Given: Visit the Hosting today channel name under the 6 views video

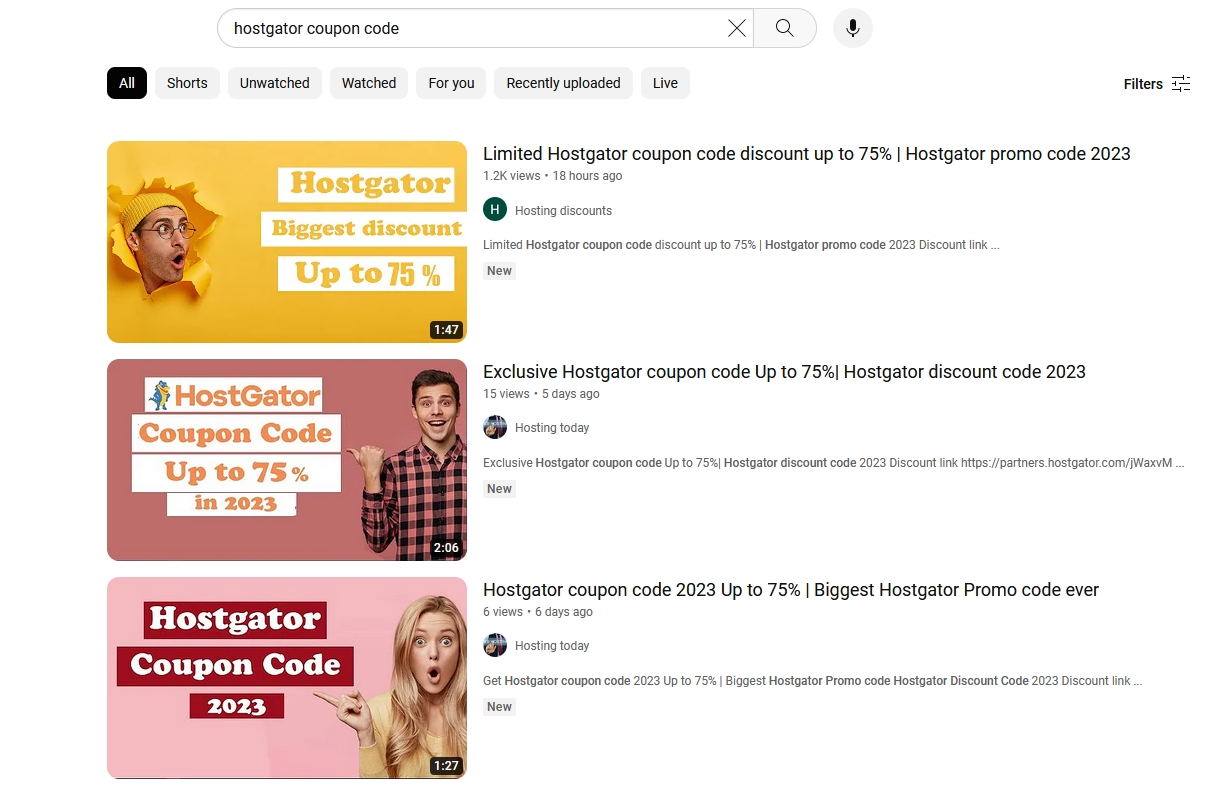Looking at the screenshot, I should (x=552, y=646).
